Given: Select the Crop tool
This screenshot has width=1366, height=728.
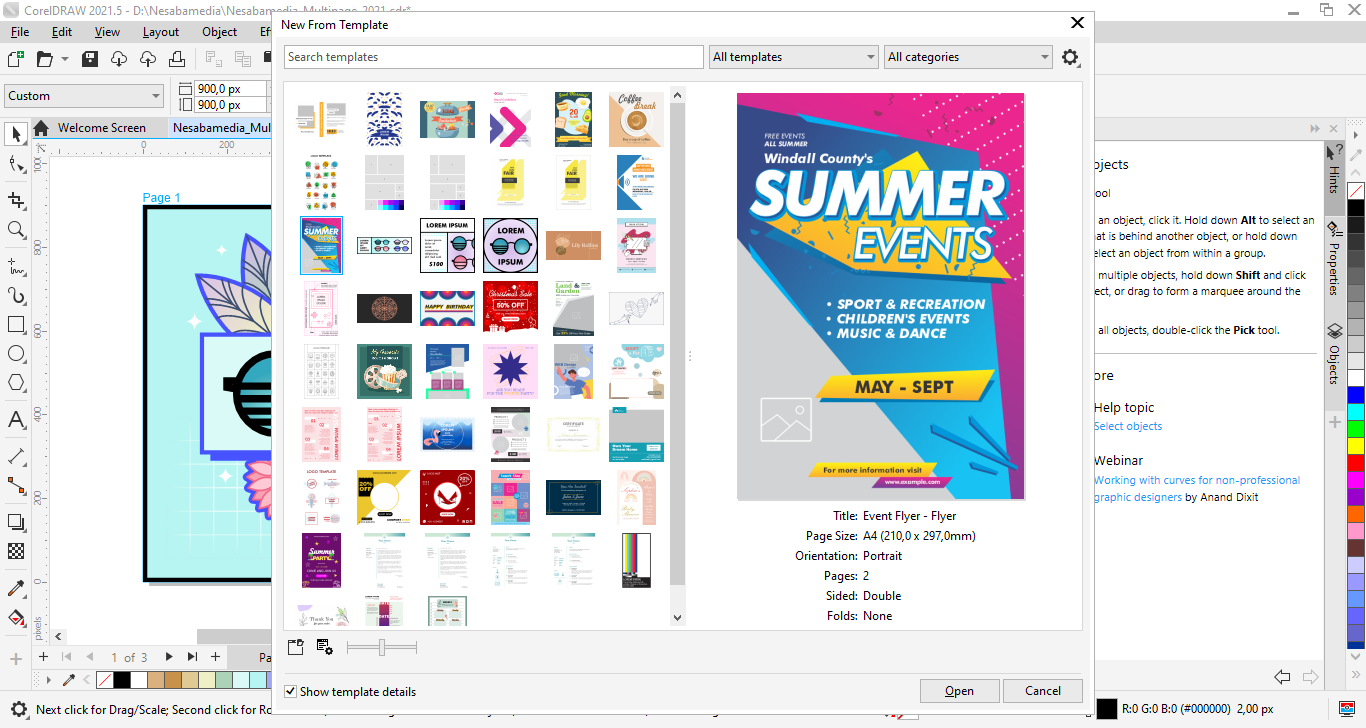Looking at the screenshot, I should pyautogui.click(x=16, y=200).
